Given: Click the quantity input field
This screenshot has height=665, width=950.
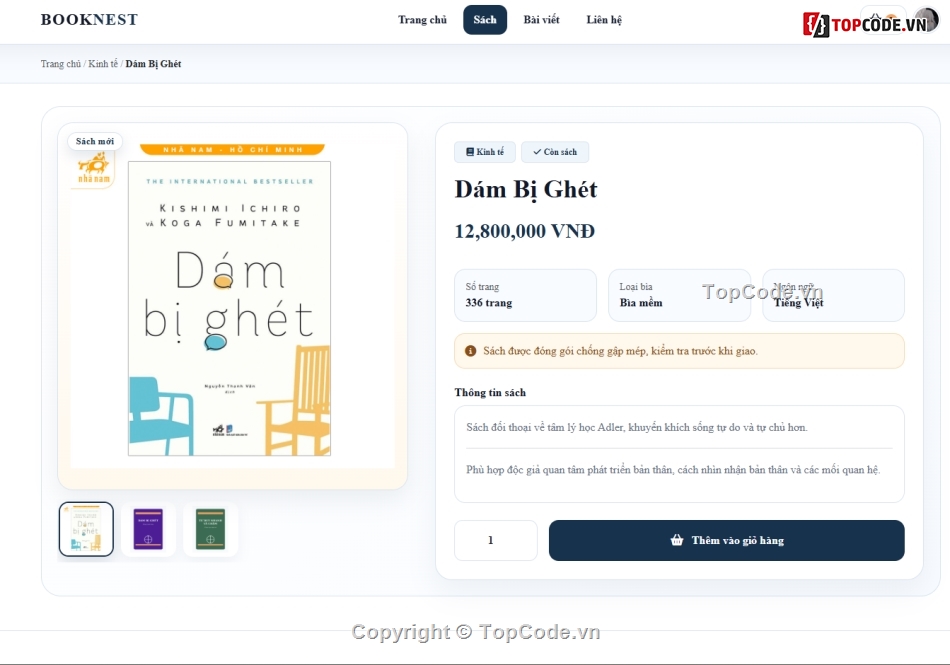Looking at the screenshot, I should coord(496,540).
